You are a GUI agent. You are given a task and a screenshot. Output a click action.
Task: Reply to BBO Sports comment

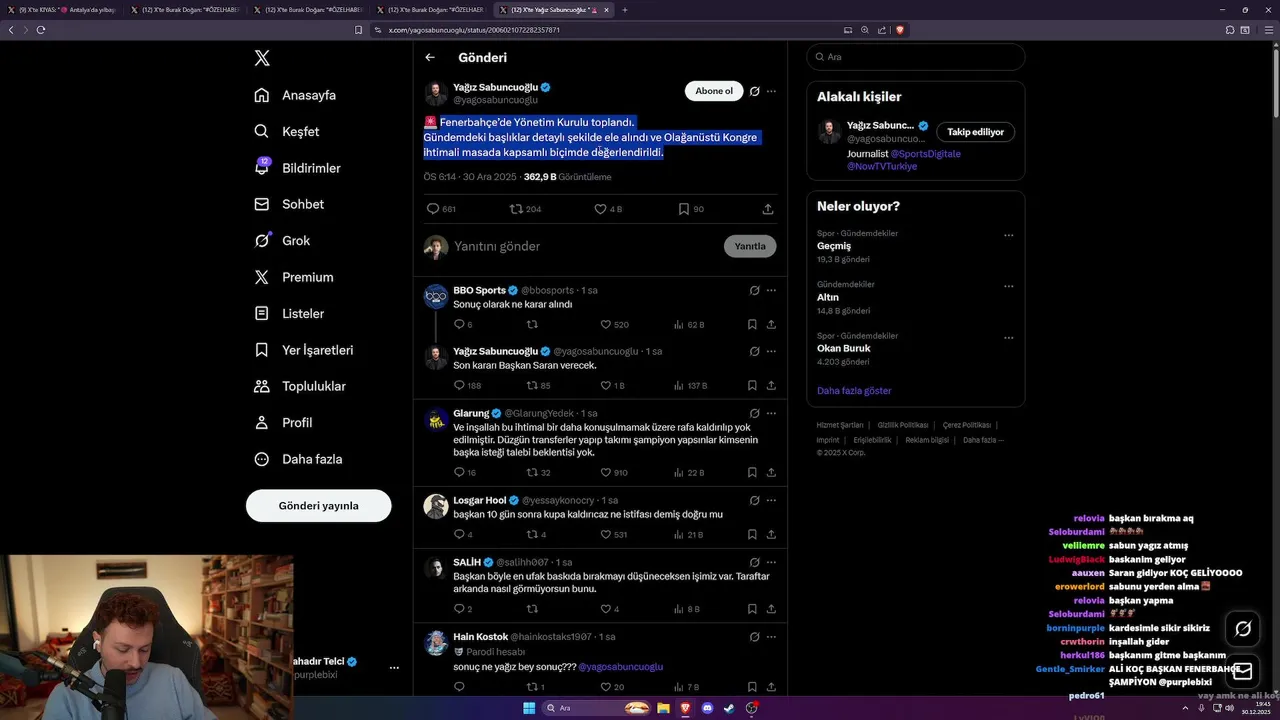point(463,325)
